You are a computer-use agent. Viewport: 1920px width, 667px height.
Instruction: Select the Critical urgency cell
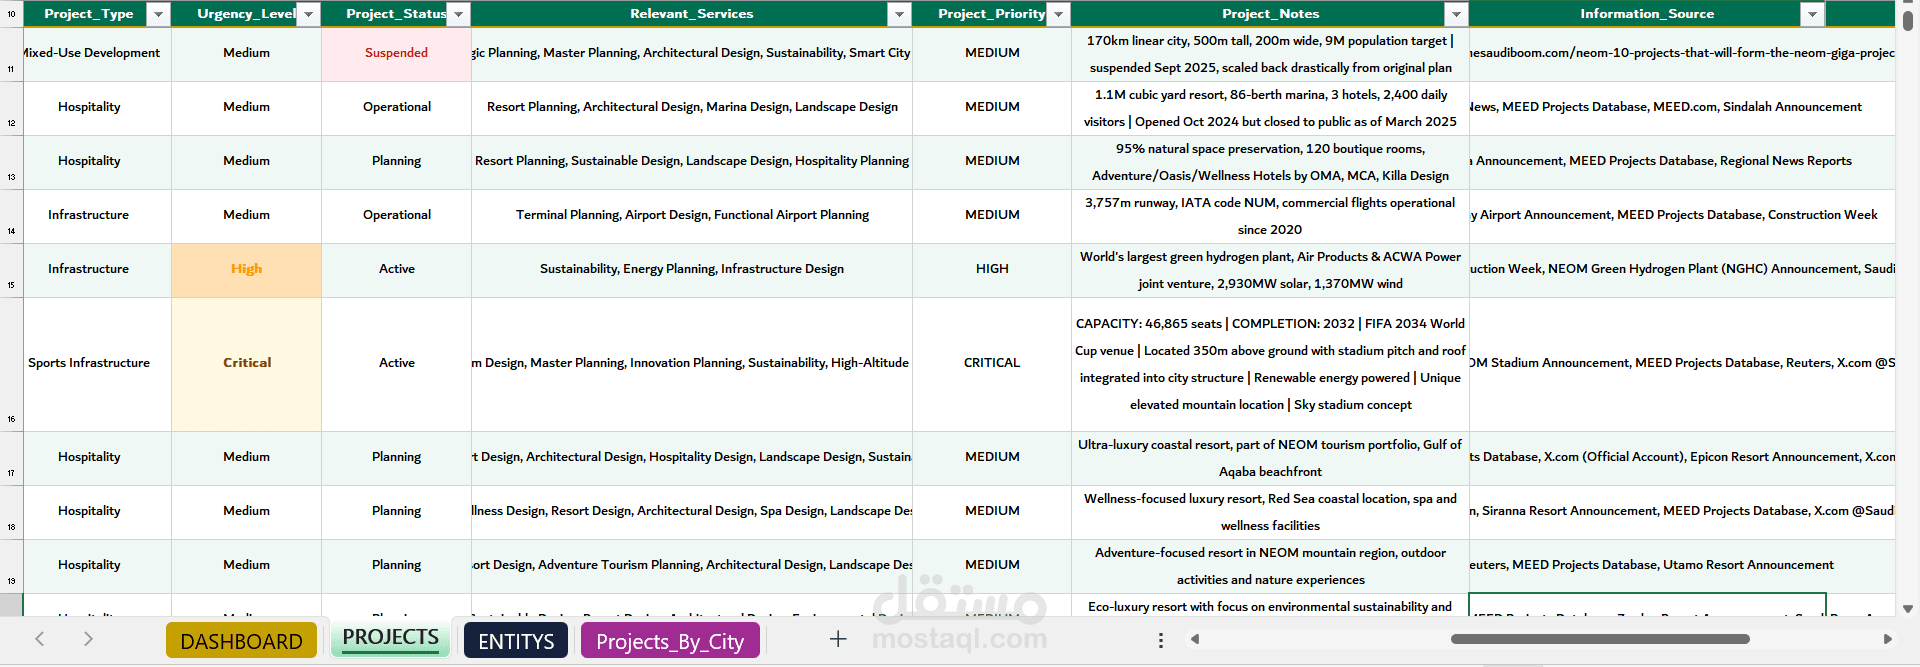pos(246,364)
